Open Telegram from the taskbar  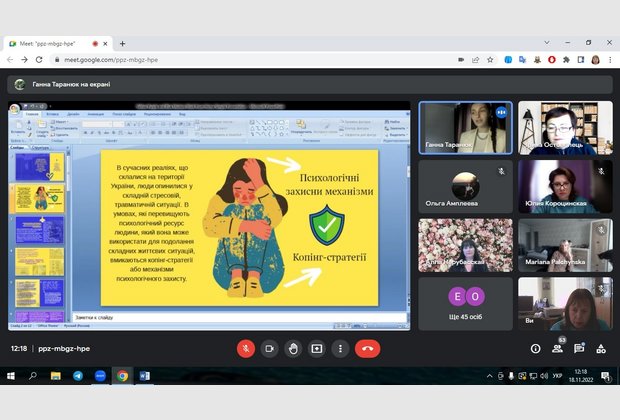(x=78, y=376)
